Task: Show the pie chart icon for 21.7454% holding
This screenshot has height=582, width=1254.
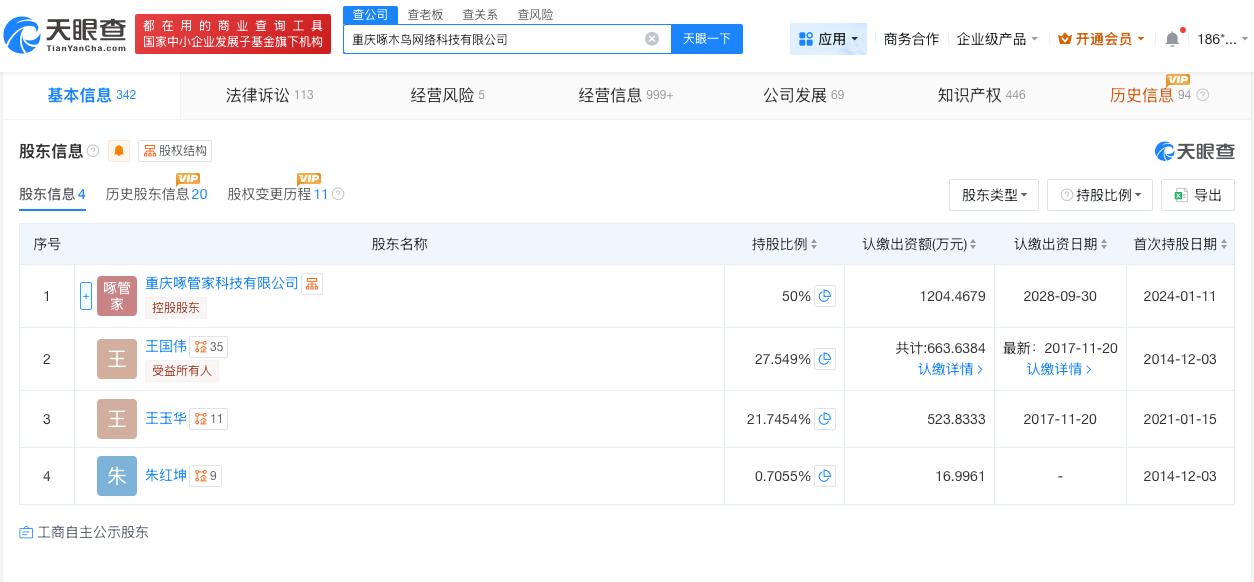Action: click(x=825, y=419)
